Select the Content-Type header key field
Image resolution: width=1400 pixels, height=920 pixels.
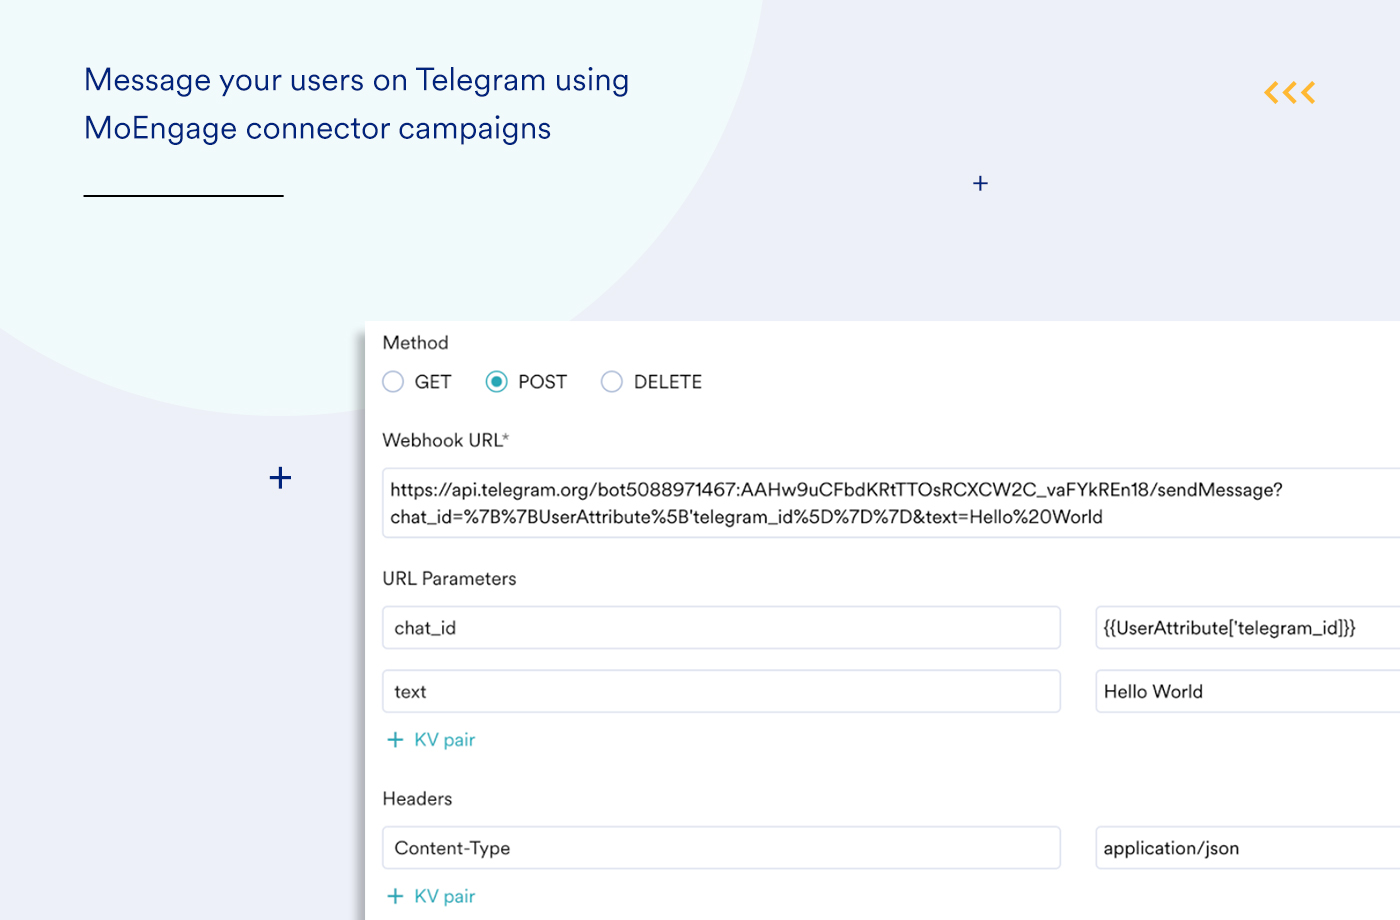coord(720,847)
